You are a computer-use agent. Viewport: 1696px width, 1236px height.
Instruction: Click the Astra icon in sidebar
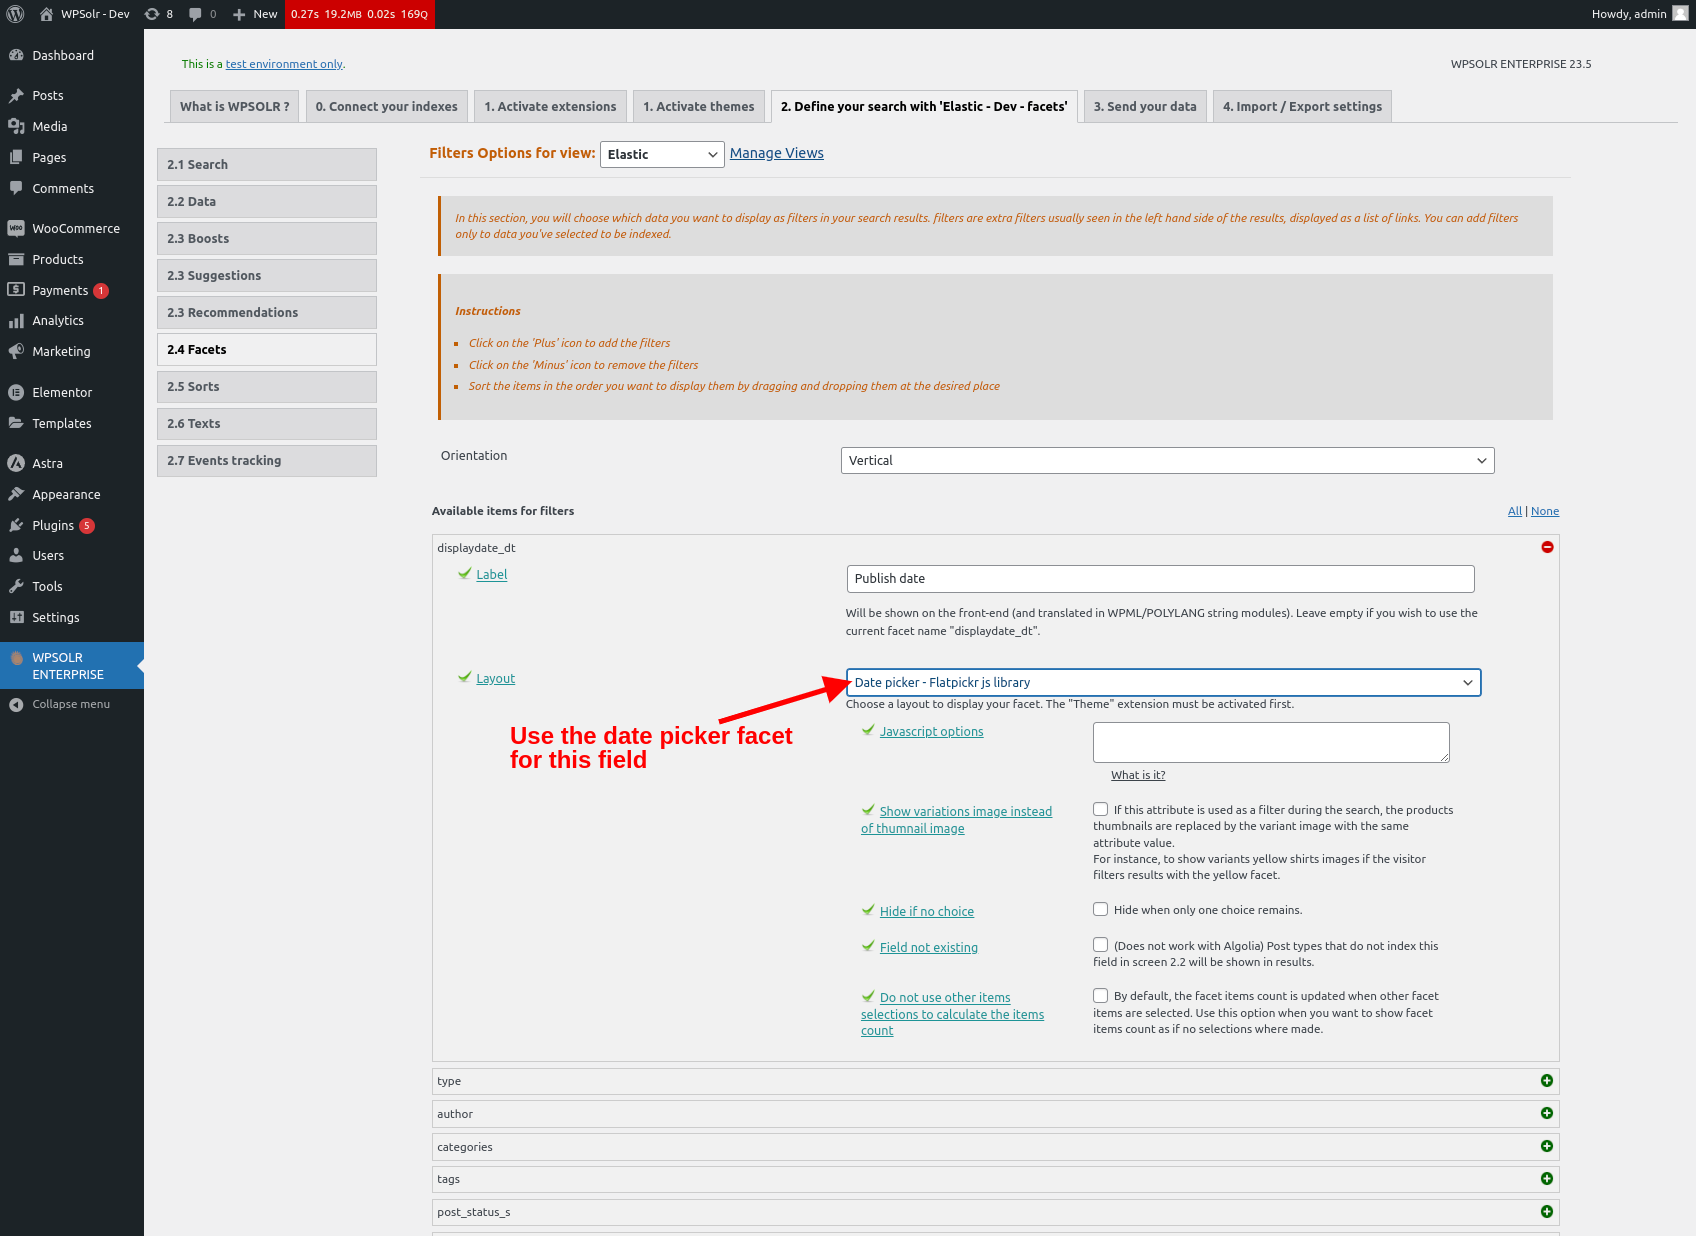pyautogui.click(x=16, y=463)
